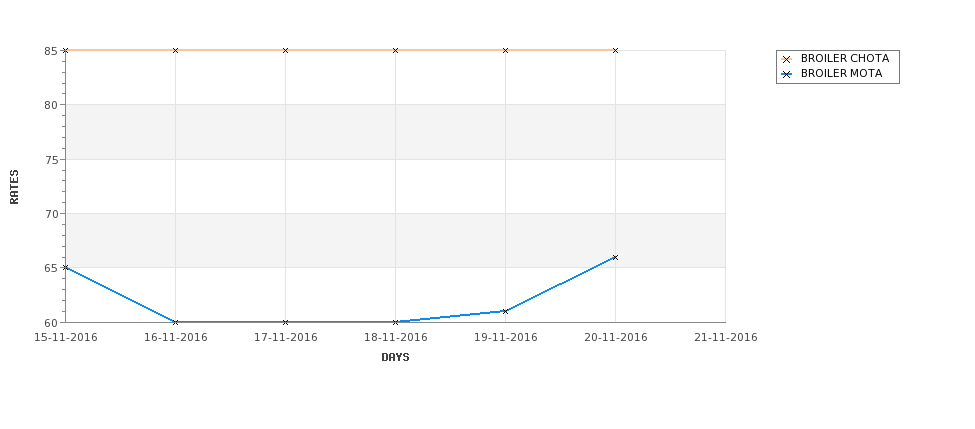The width and height of the screenshot is (975, 429).
Task: Click the BROILER CHOTA legend label
Action: pos(845,58)
